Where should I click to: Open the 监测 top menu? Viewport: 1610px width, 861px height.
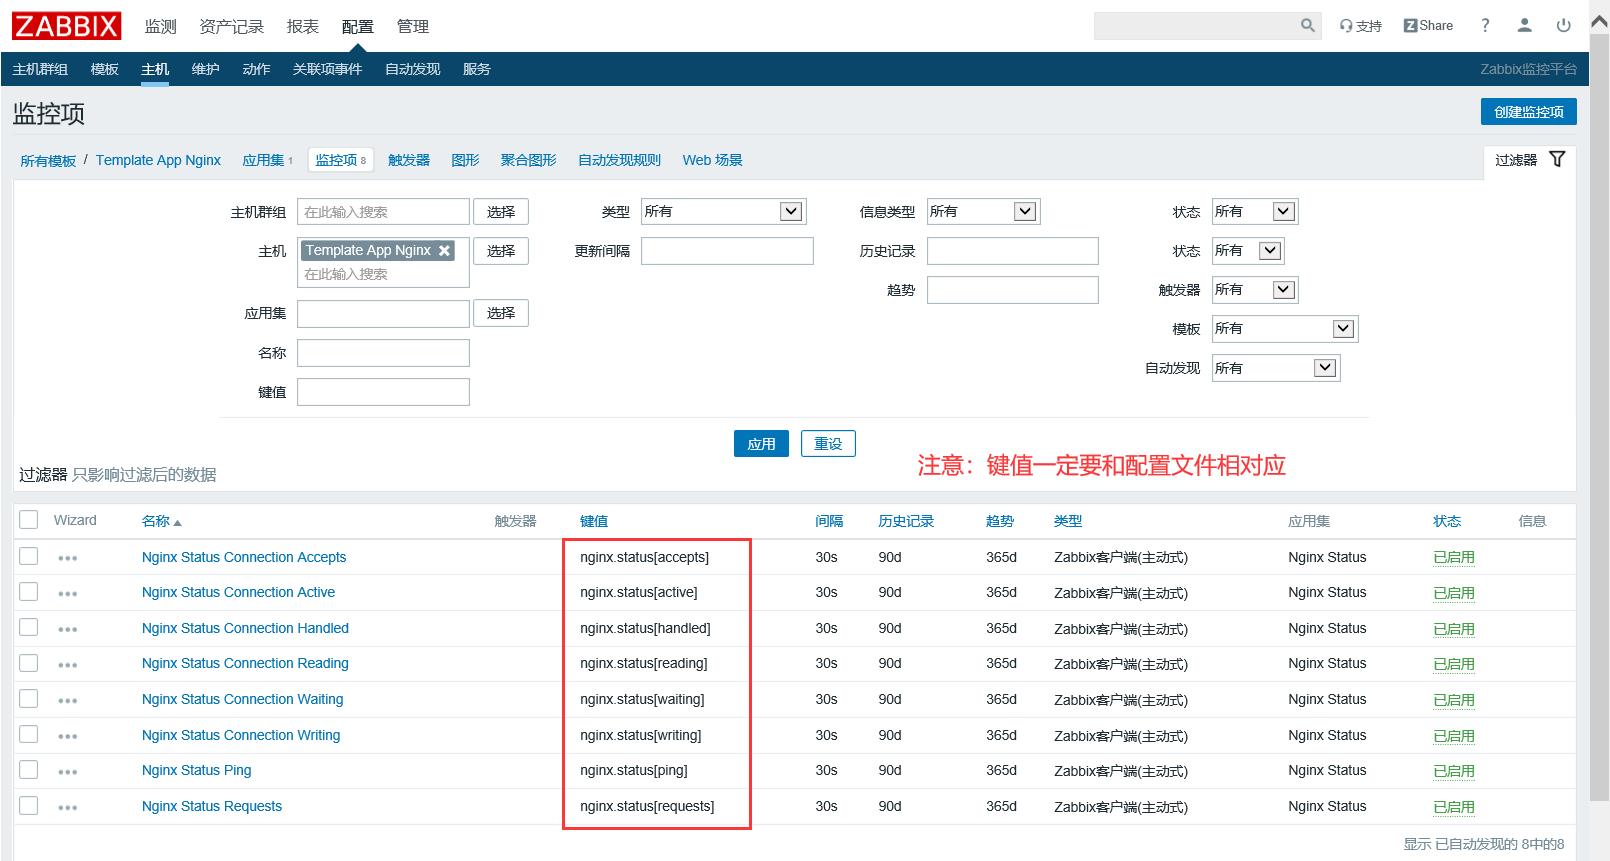(x=160, y=26)
